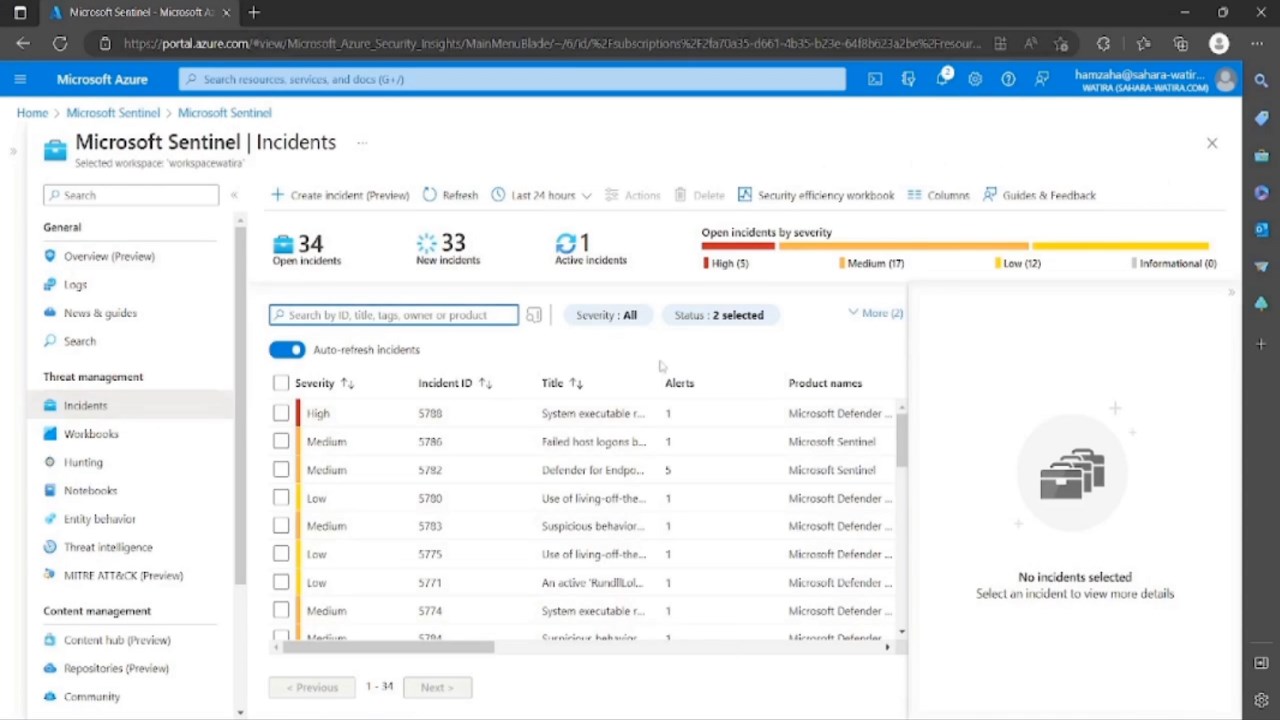Open Azure Cloud Shell icon
Image resolution: width=1280 pixels, height=720 pixels.
[875, 79]
